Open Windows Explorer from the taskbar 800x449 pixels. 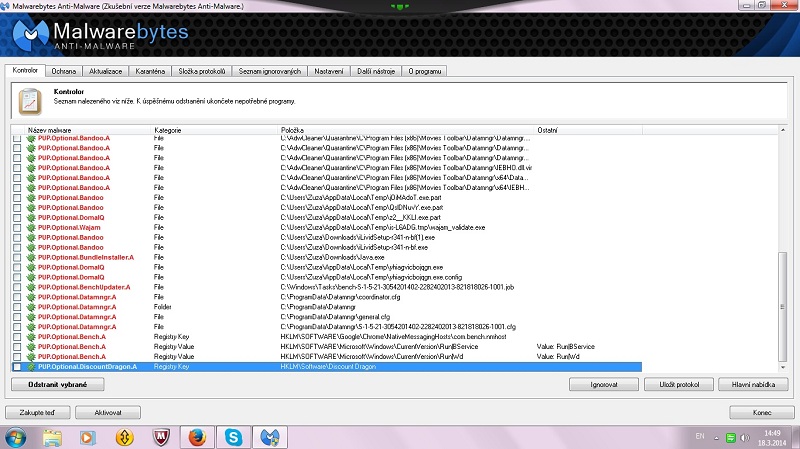[52, 436]
